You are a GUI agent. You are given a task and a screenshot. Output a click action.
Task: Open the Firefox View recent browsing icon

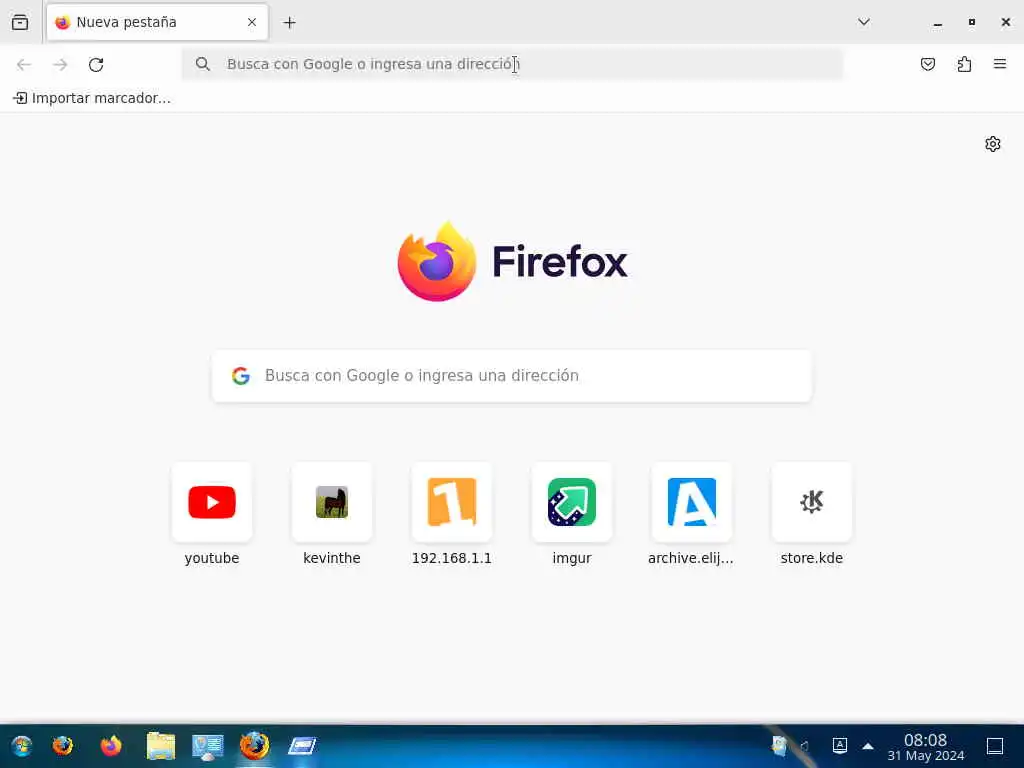(x=20, y=22)
